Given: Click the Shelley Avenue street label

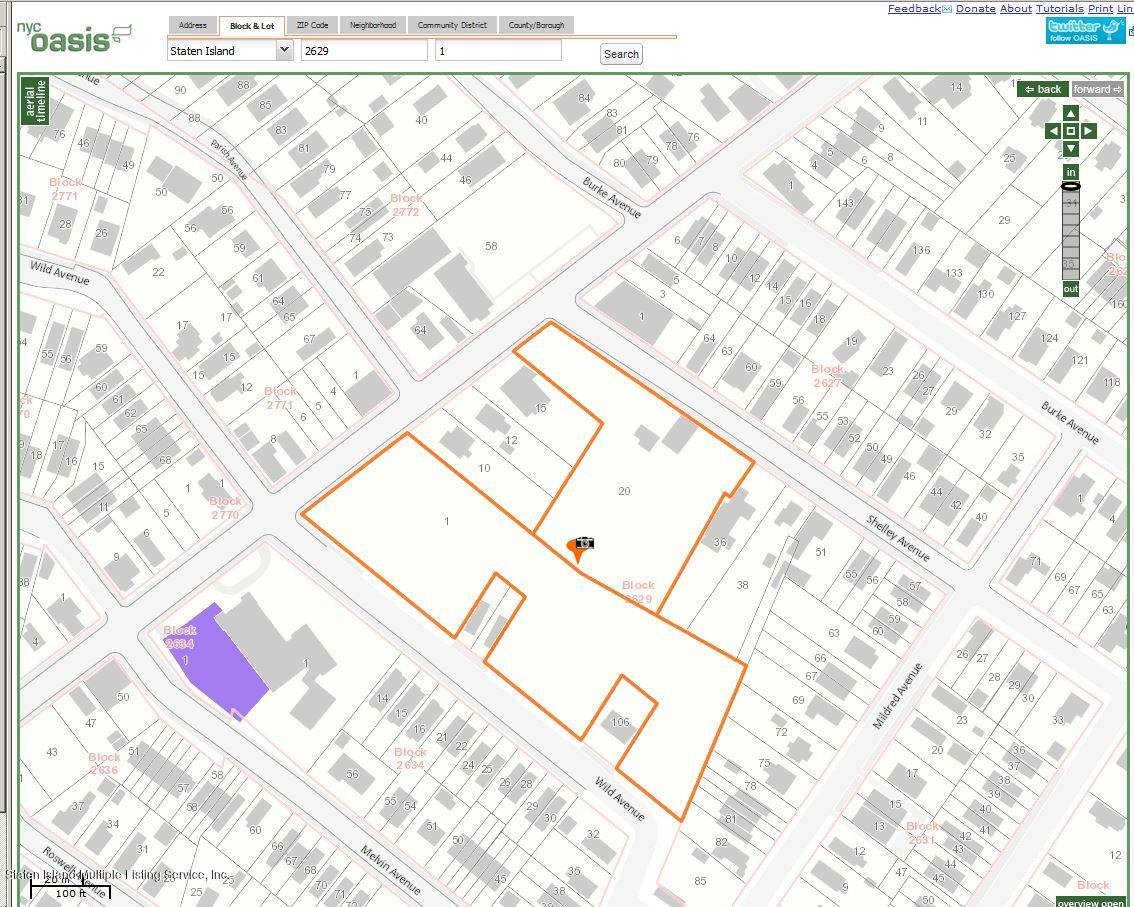Looking at the screenshot, I should [898, 538].
